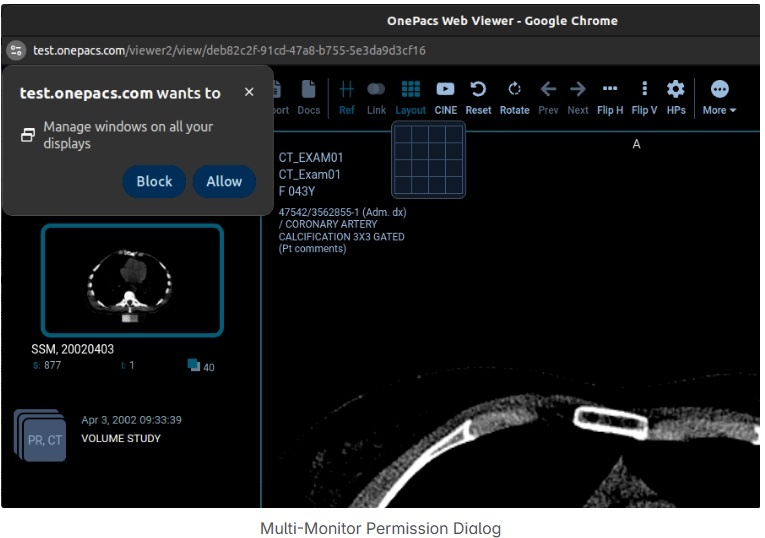Click the S: 877 series number
765x538 pixels.
[47, 365]
